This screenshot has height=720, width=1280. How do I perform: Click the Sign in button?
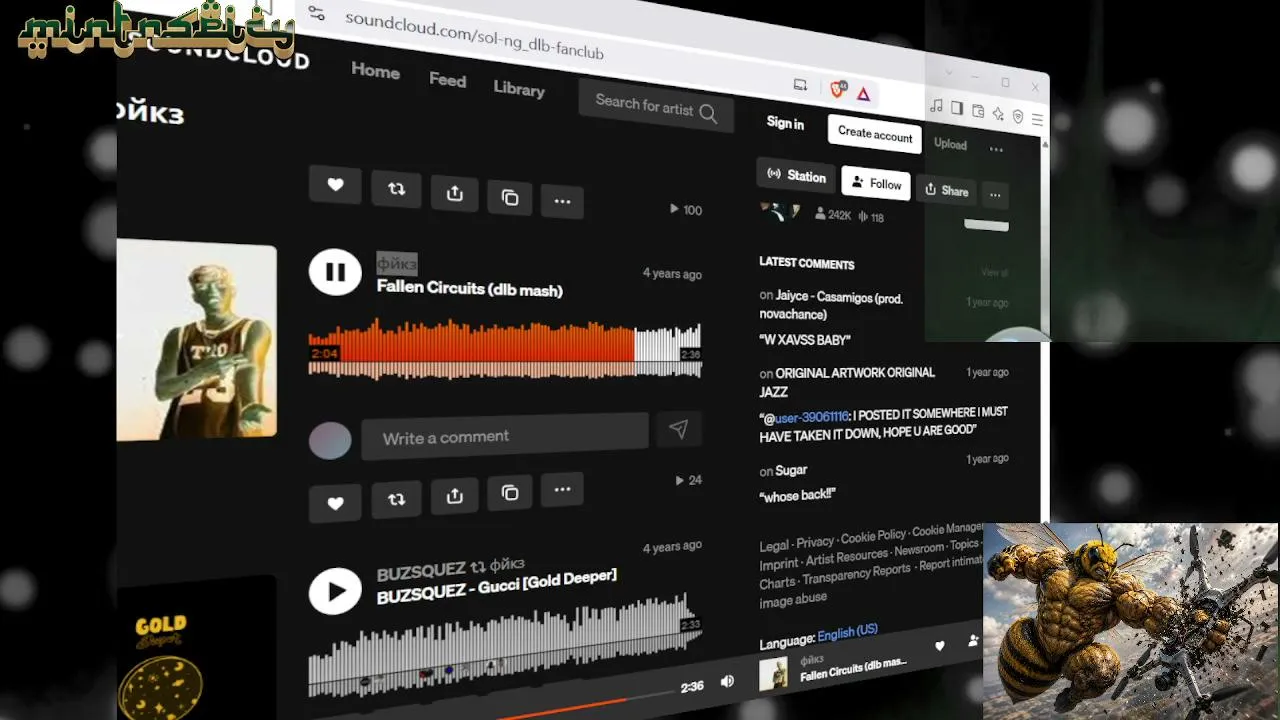tap(785, 123)
